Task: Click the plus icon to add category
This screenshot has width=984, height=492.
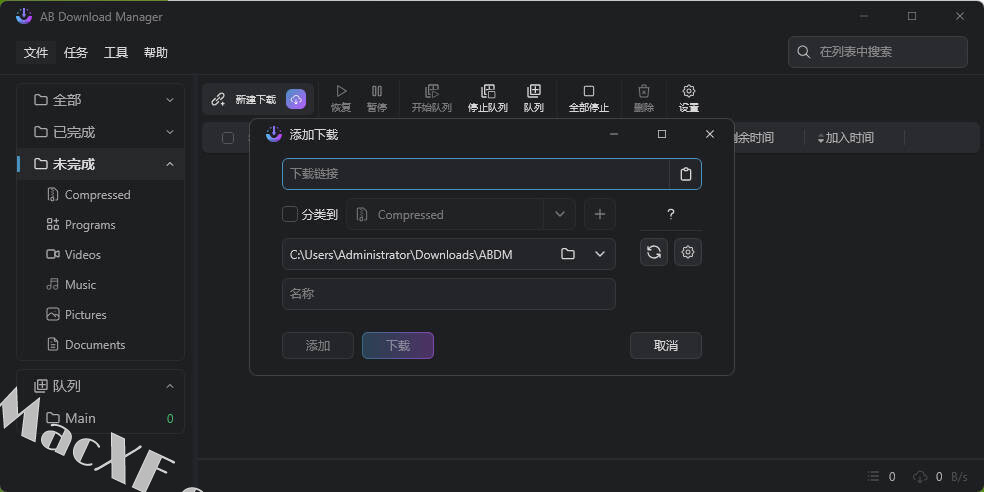Action: (x=600, y=215)
